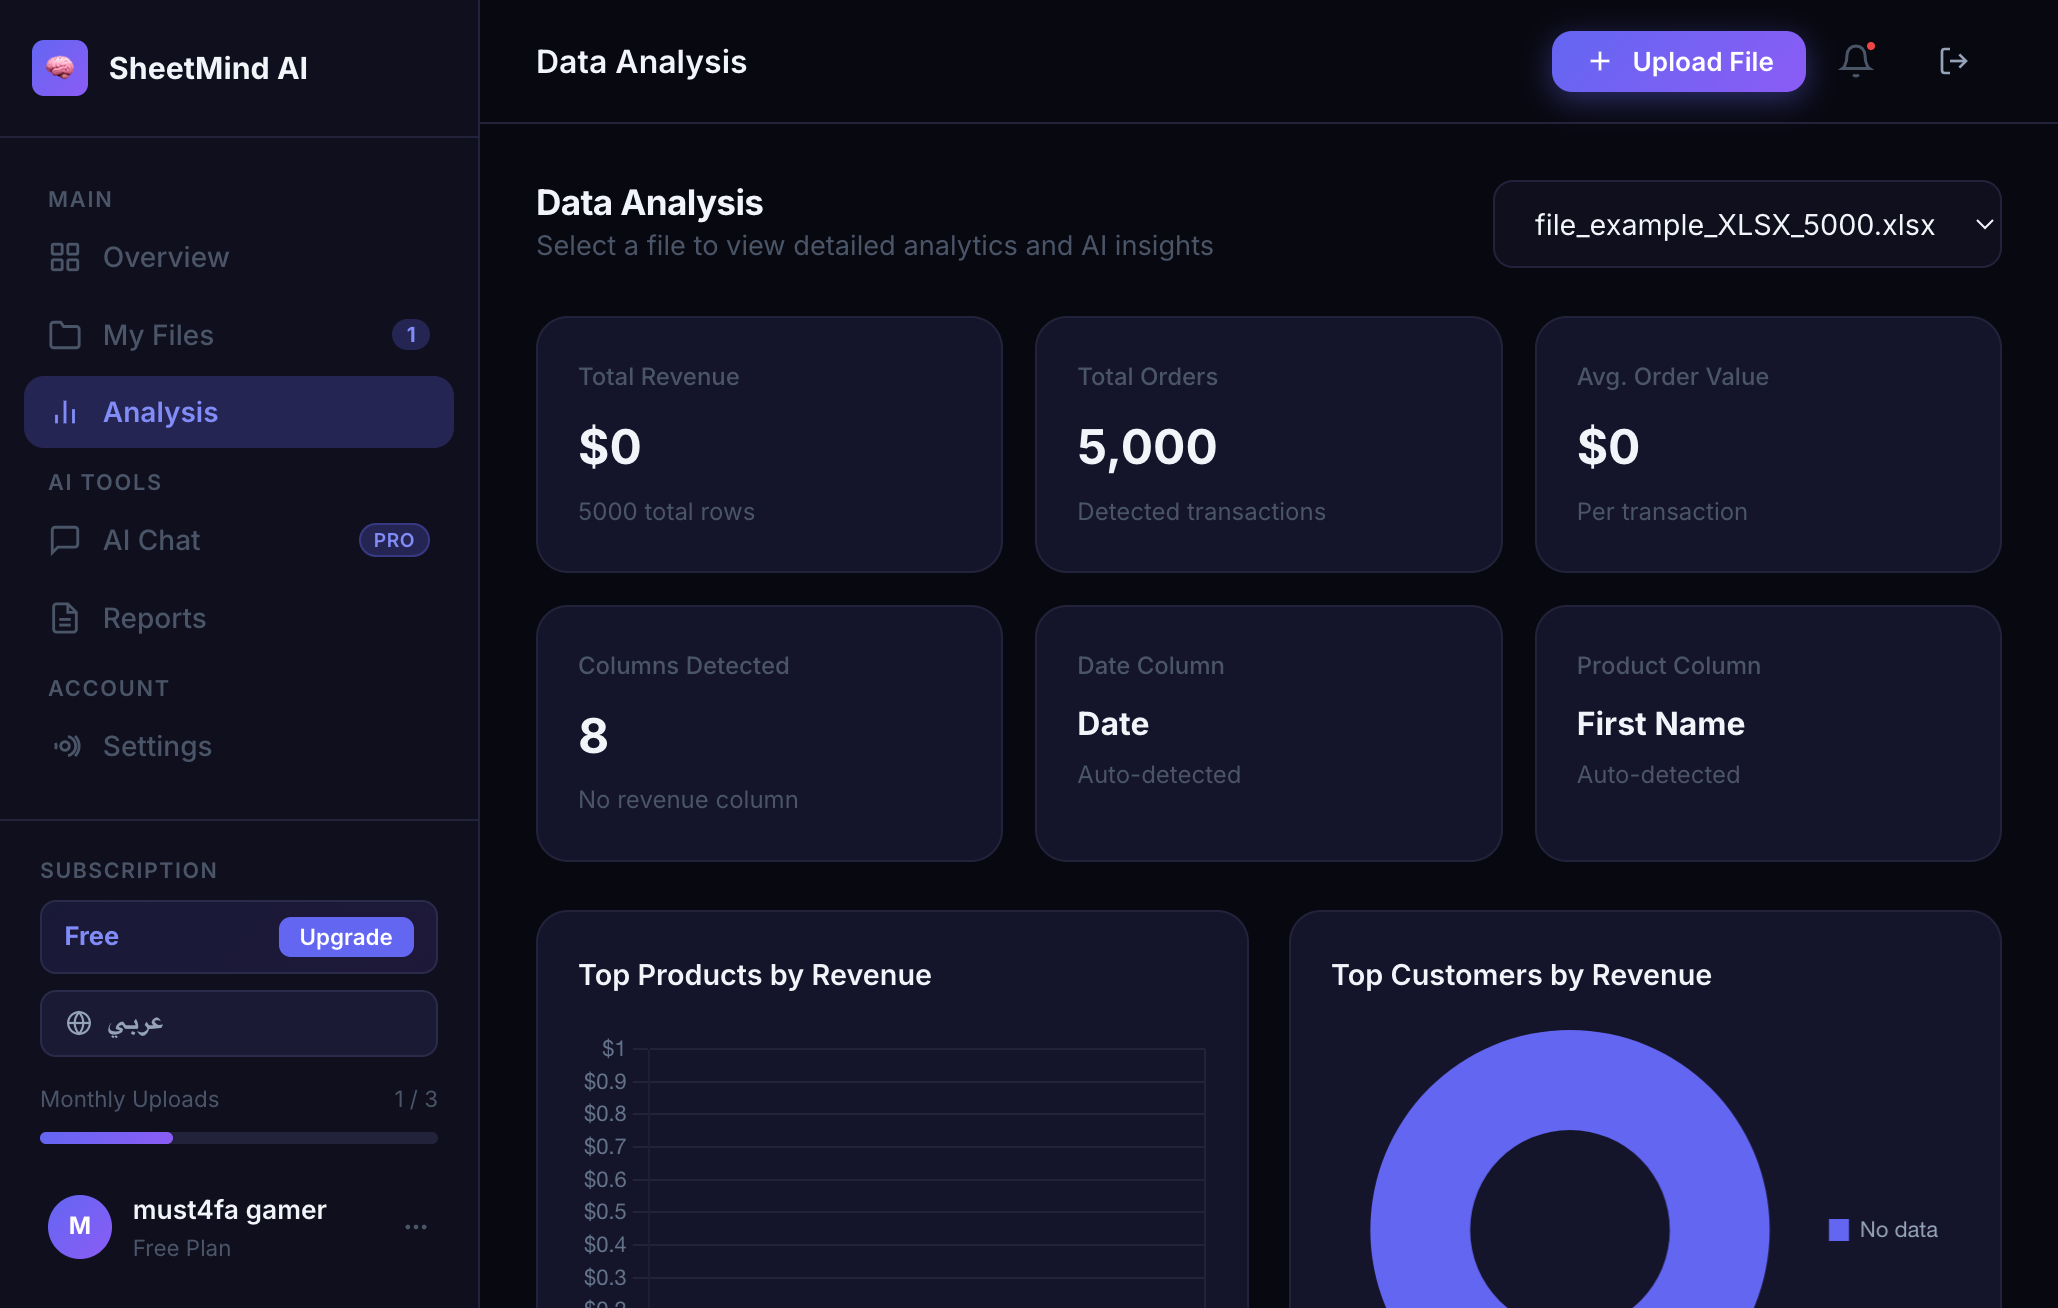Click the "5,000" orders value
This screenshot has height=1308, width=2058.
click(1147, 446)
